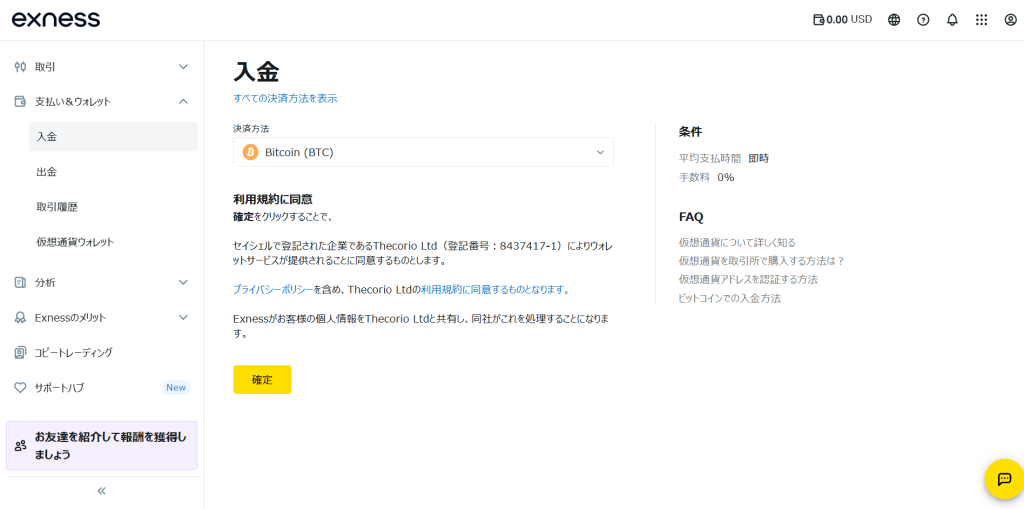This screenshot has width=1024, height=509.
Task: Select 入金 in the sidebar
Action: (114, 137)
